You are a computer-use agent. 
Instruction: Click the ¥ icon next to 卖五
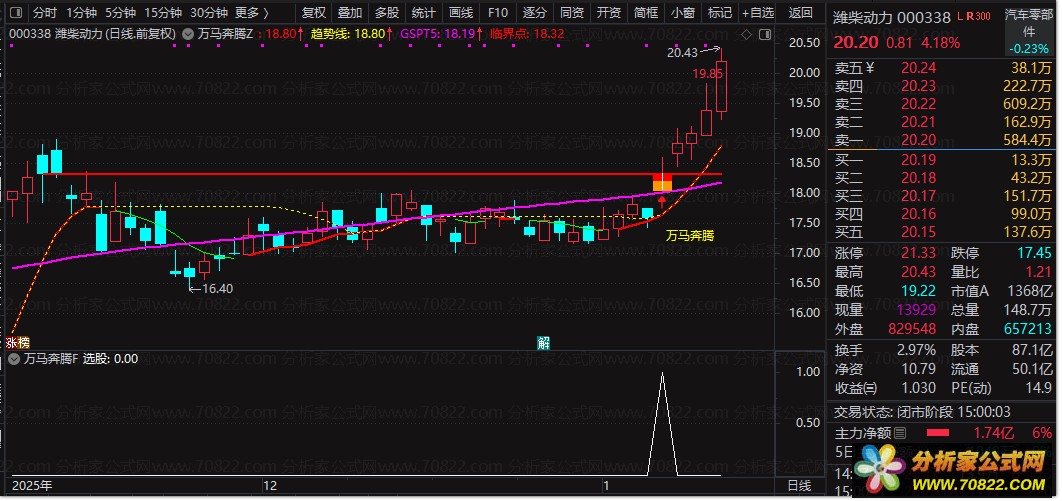click(871, 67)
